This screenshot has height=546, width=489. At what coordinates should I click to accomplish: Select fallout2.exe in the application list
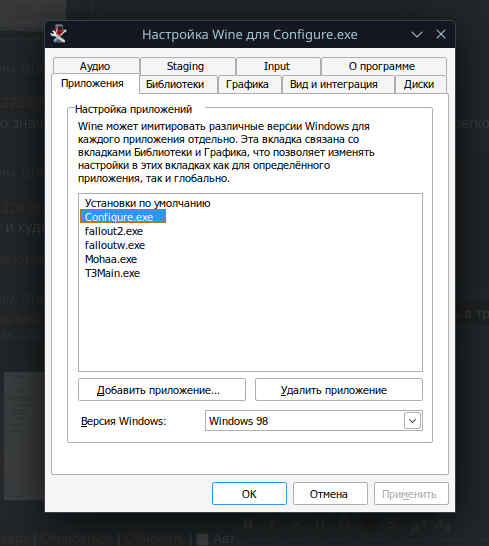(x=114, y=231)
